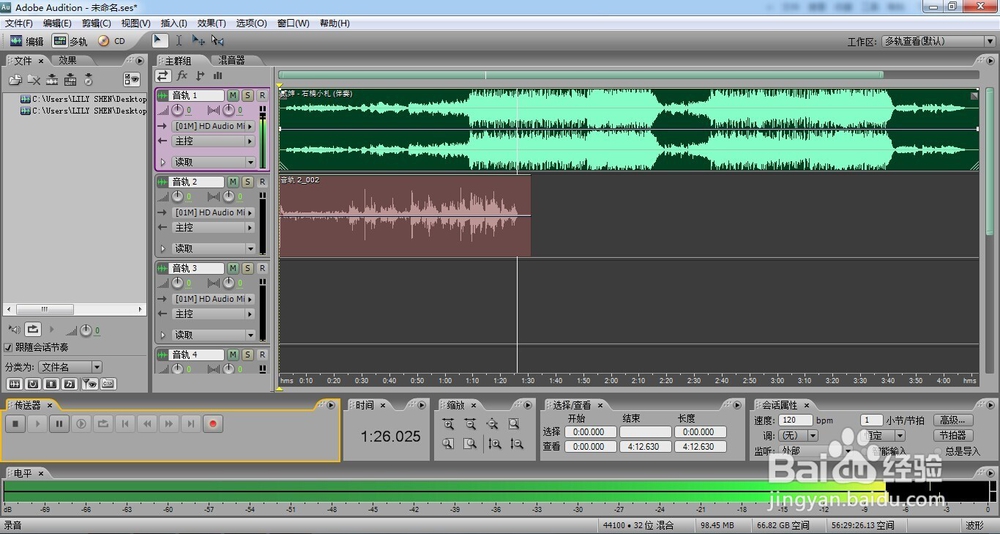Image resolution: width=1000 pixels, height=534 pixels.
Task: Open the 编辑(E) menu
Action: click(57, 23)
